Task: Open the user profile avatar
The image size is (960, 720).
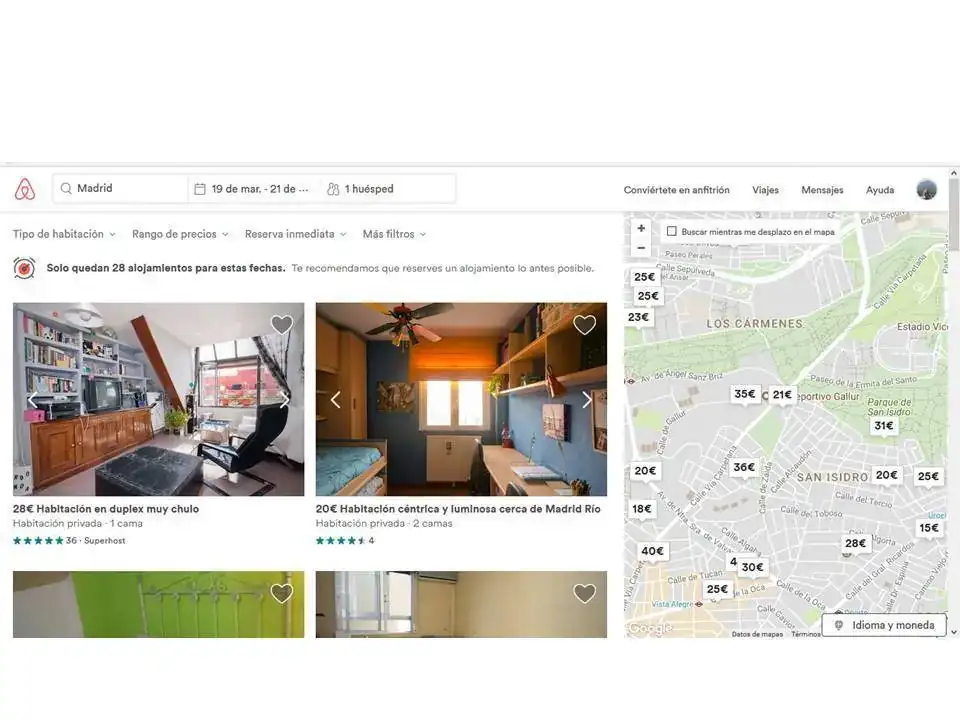Action: pyautogui.click(x=927, y=190)
